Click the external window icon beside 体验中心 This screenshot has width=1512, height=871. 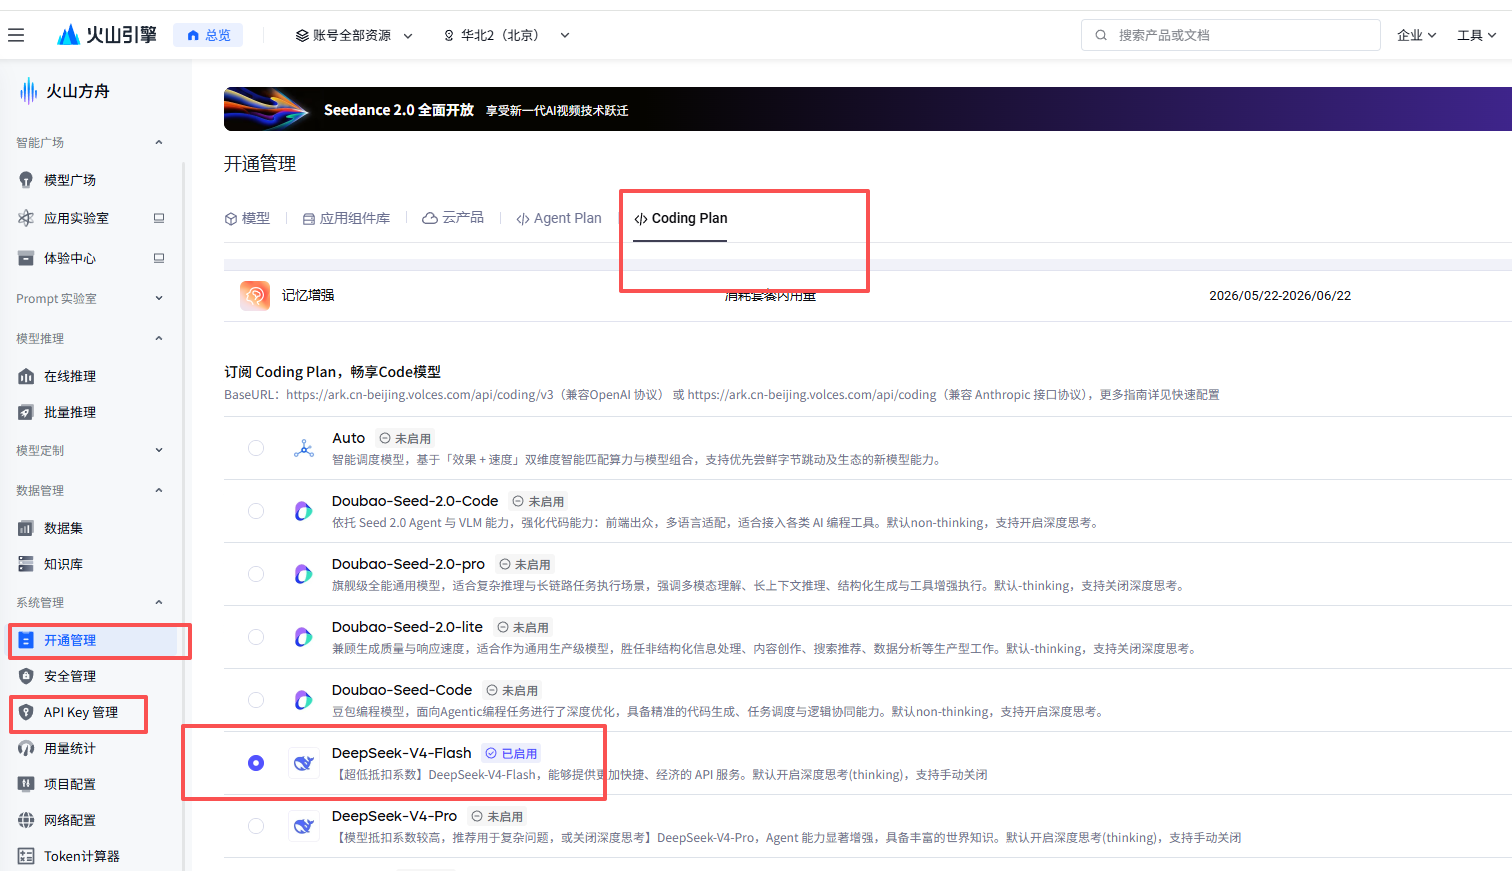click(x=159, y=258)
